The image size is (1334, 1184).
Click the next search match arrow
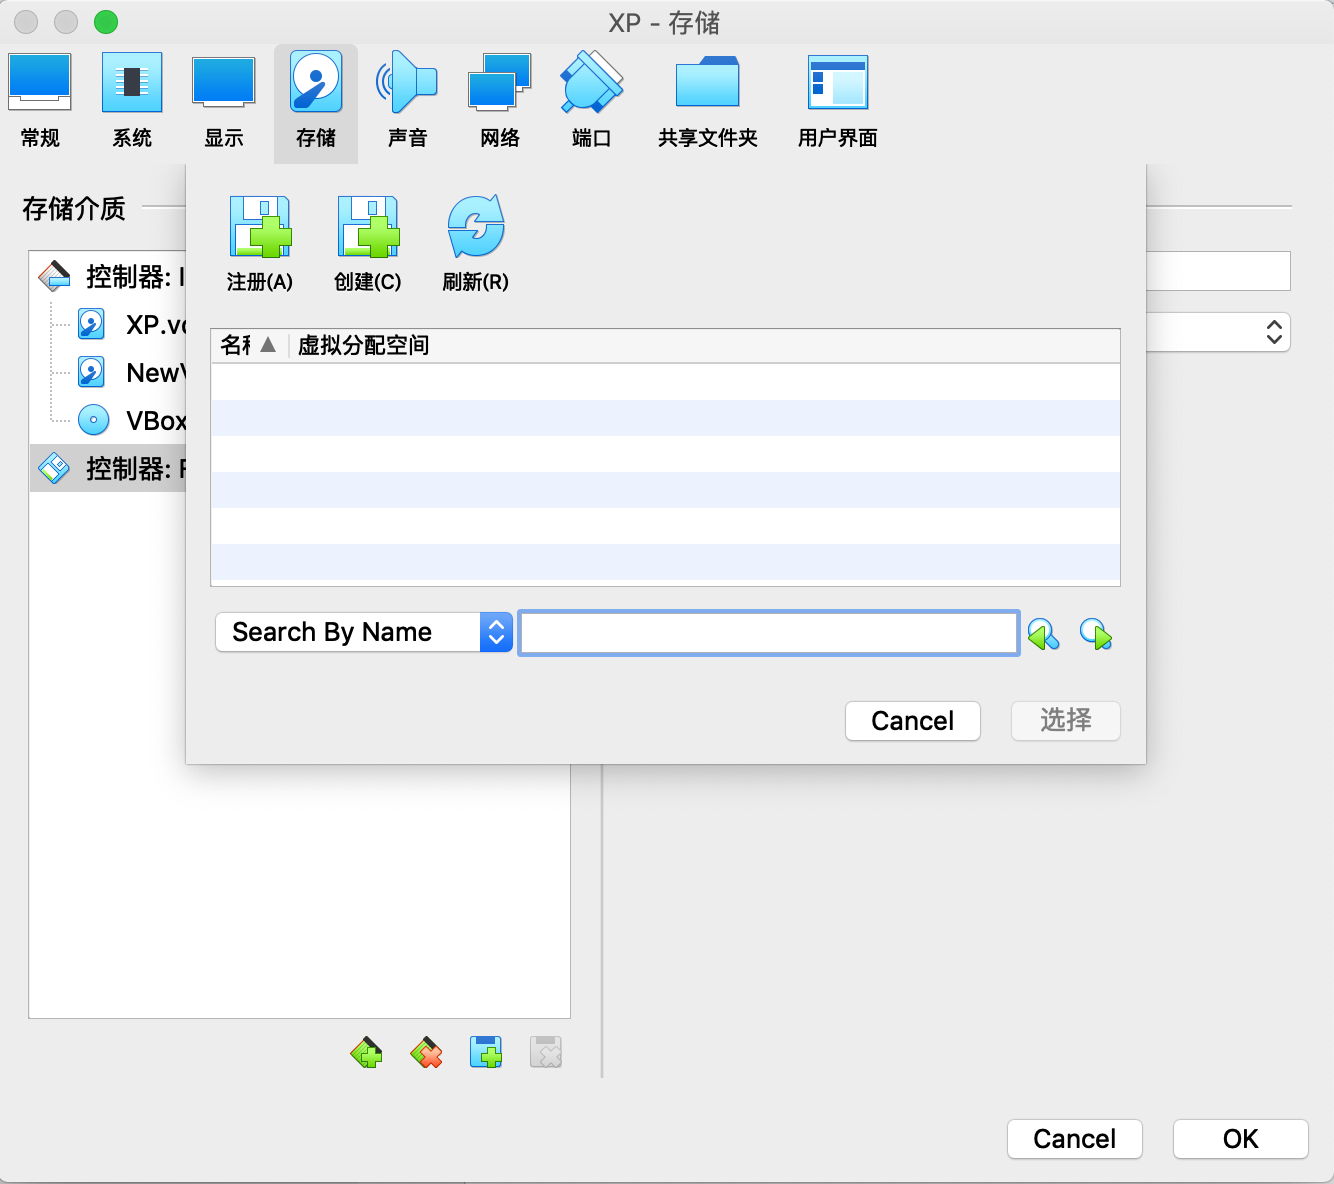pyautogui.click(x=1096, y=634)
